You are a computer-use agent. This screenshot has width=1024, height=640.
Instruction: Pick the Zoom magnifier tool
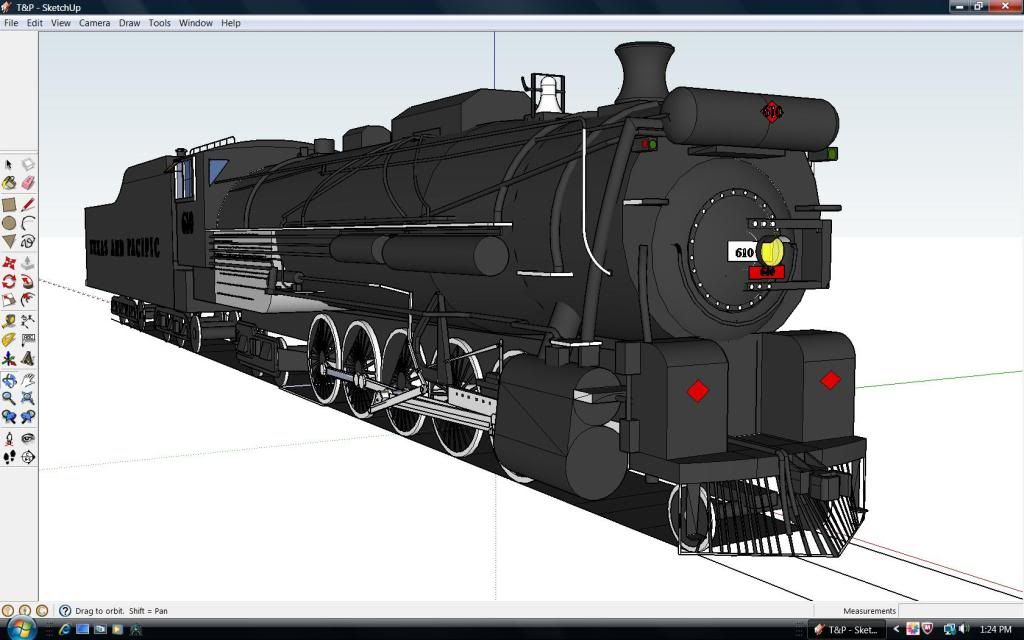(8, 398)
